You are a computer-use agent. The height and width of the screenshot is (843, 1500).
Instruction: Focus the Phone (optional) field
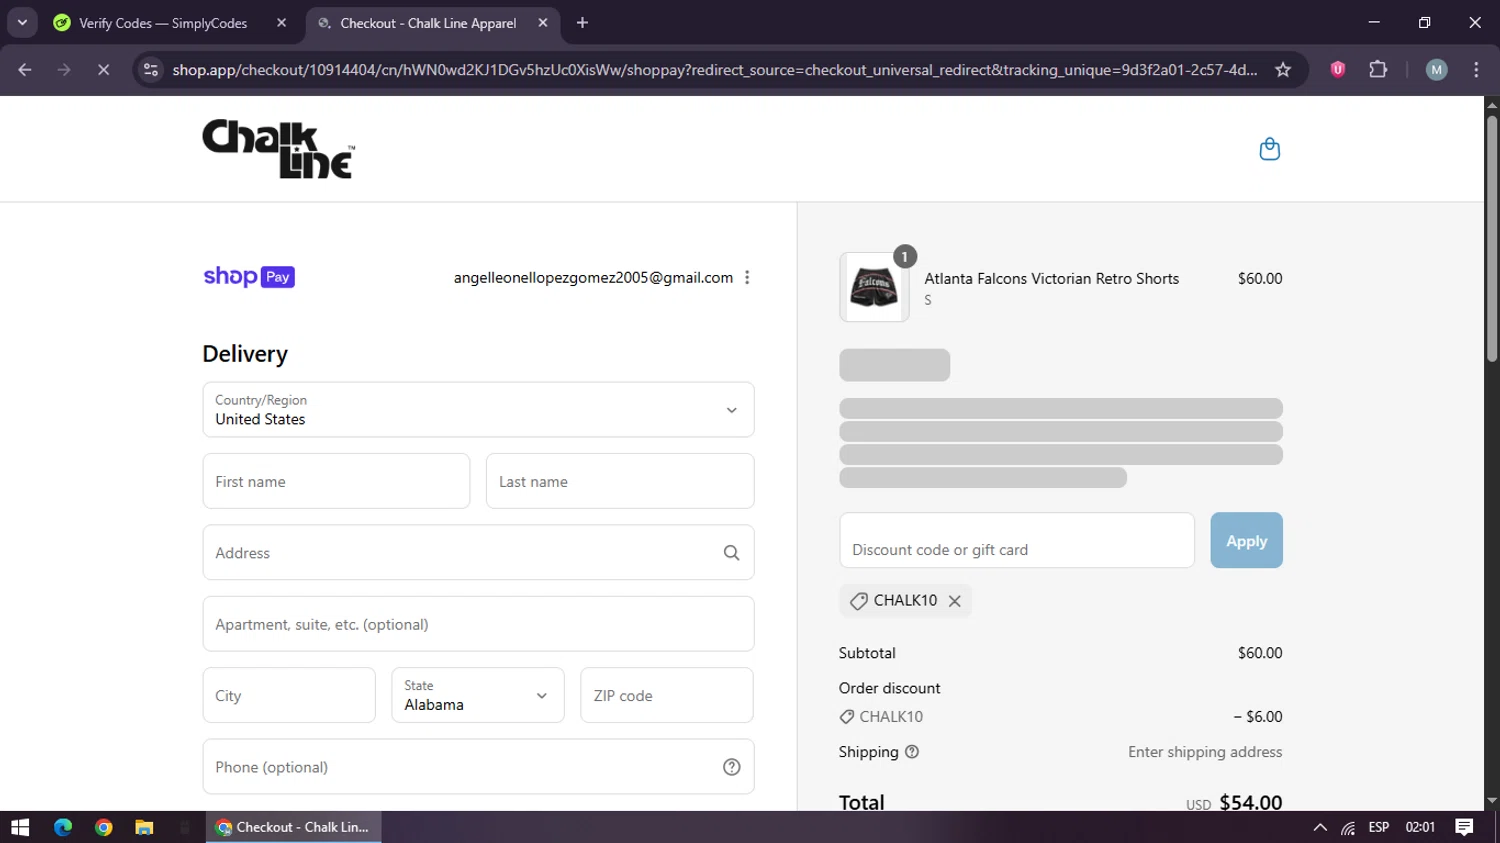pos(478,767)
